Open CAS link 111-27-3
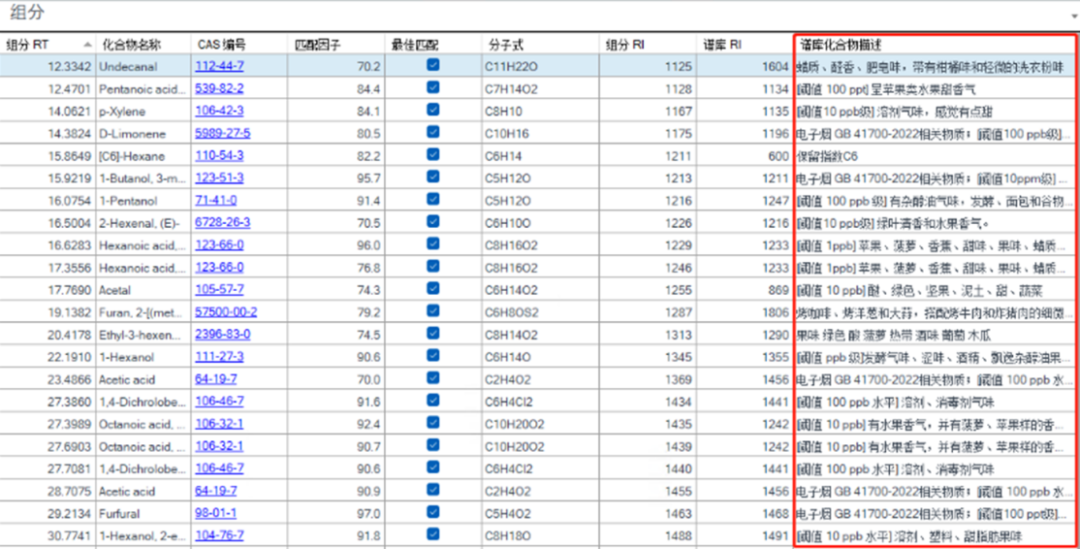1080x549 pixels. tap(220, 358)
